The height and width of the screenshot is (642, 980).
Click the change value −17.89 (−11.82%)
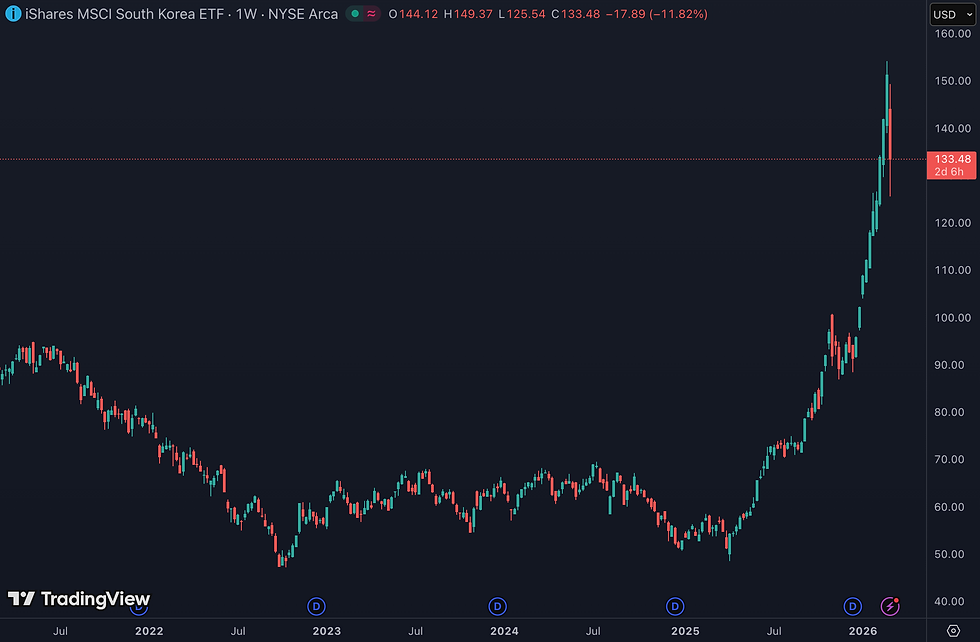pyautogui.click(x=657, y=14)
